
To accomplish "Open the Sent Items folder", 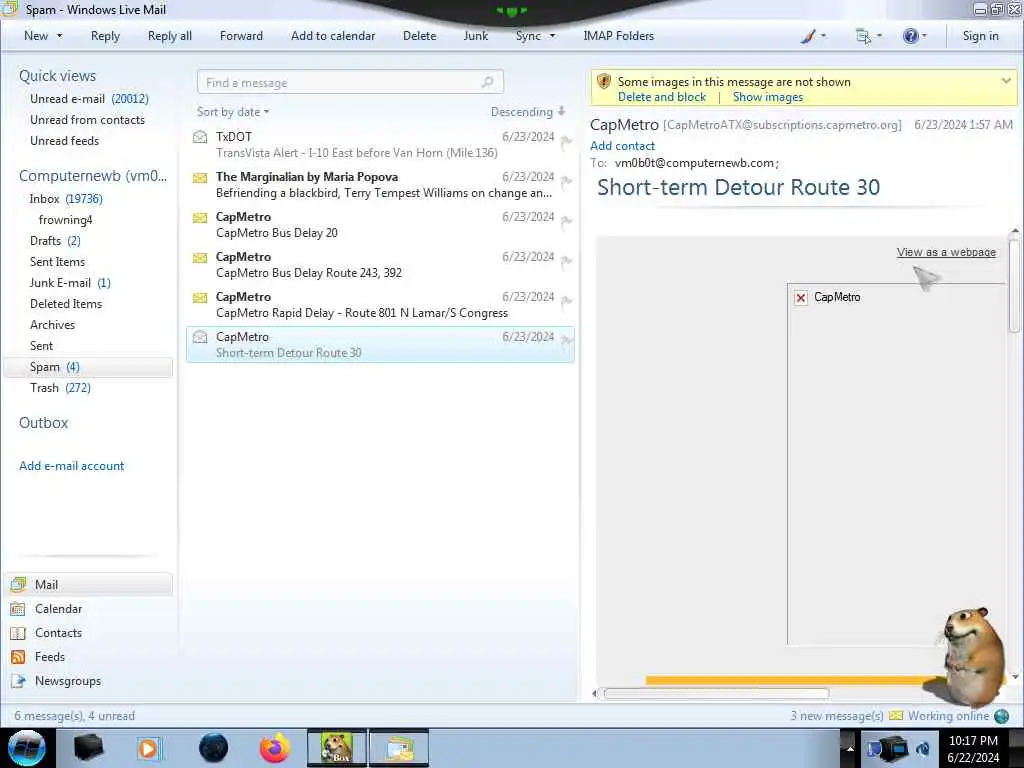I will 57,261.
